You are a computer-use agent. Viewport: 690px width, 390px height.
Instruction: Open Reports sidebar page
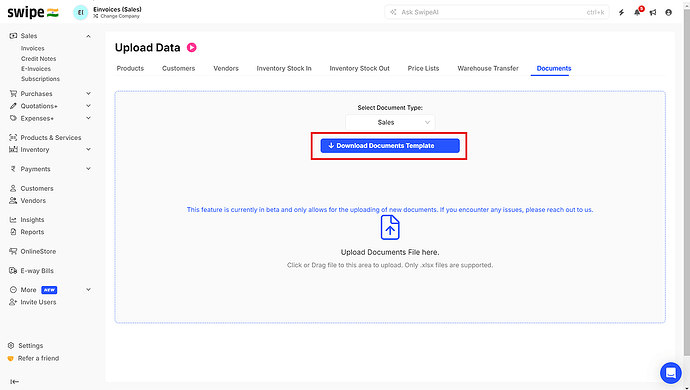(x=32, y=232)
